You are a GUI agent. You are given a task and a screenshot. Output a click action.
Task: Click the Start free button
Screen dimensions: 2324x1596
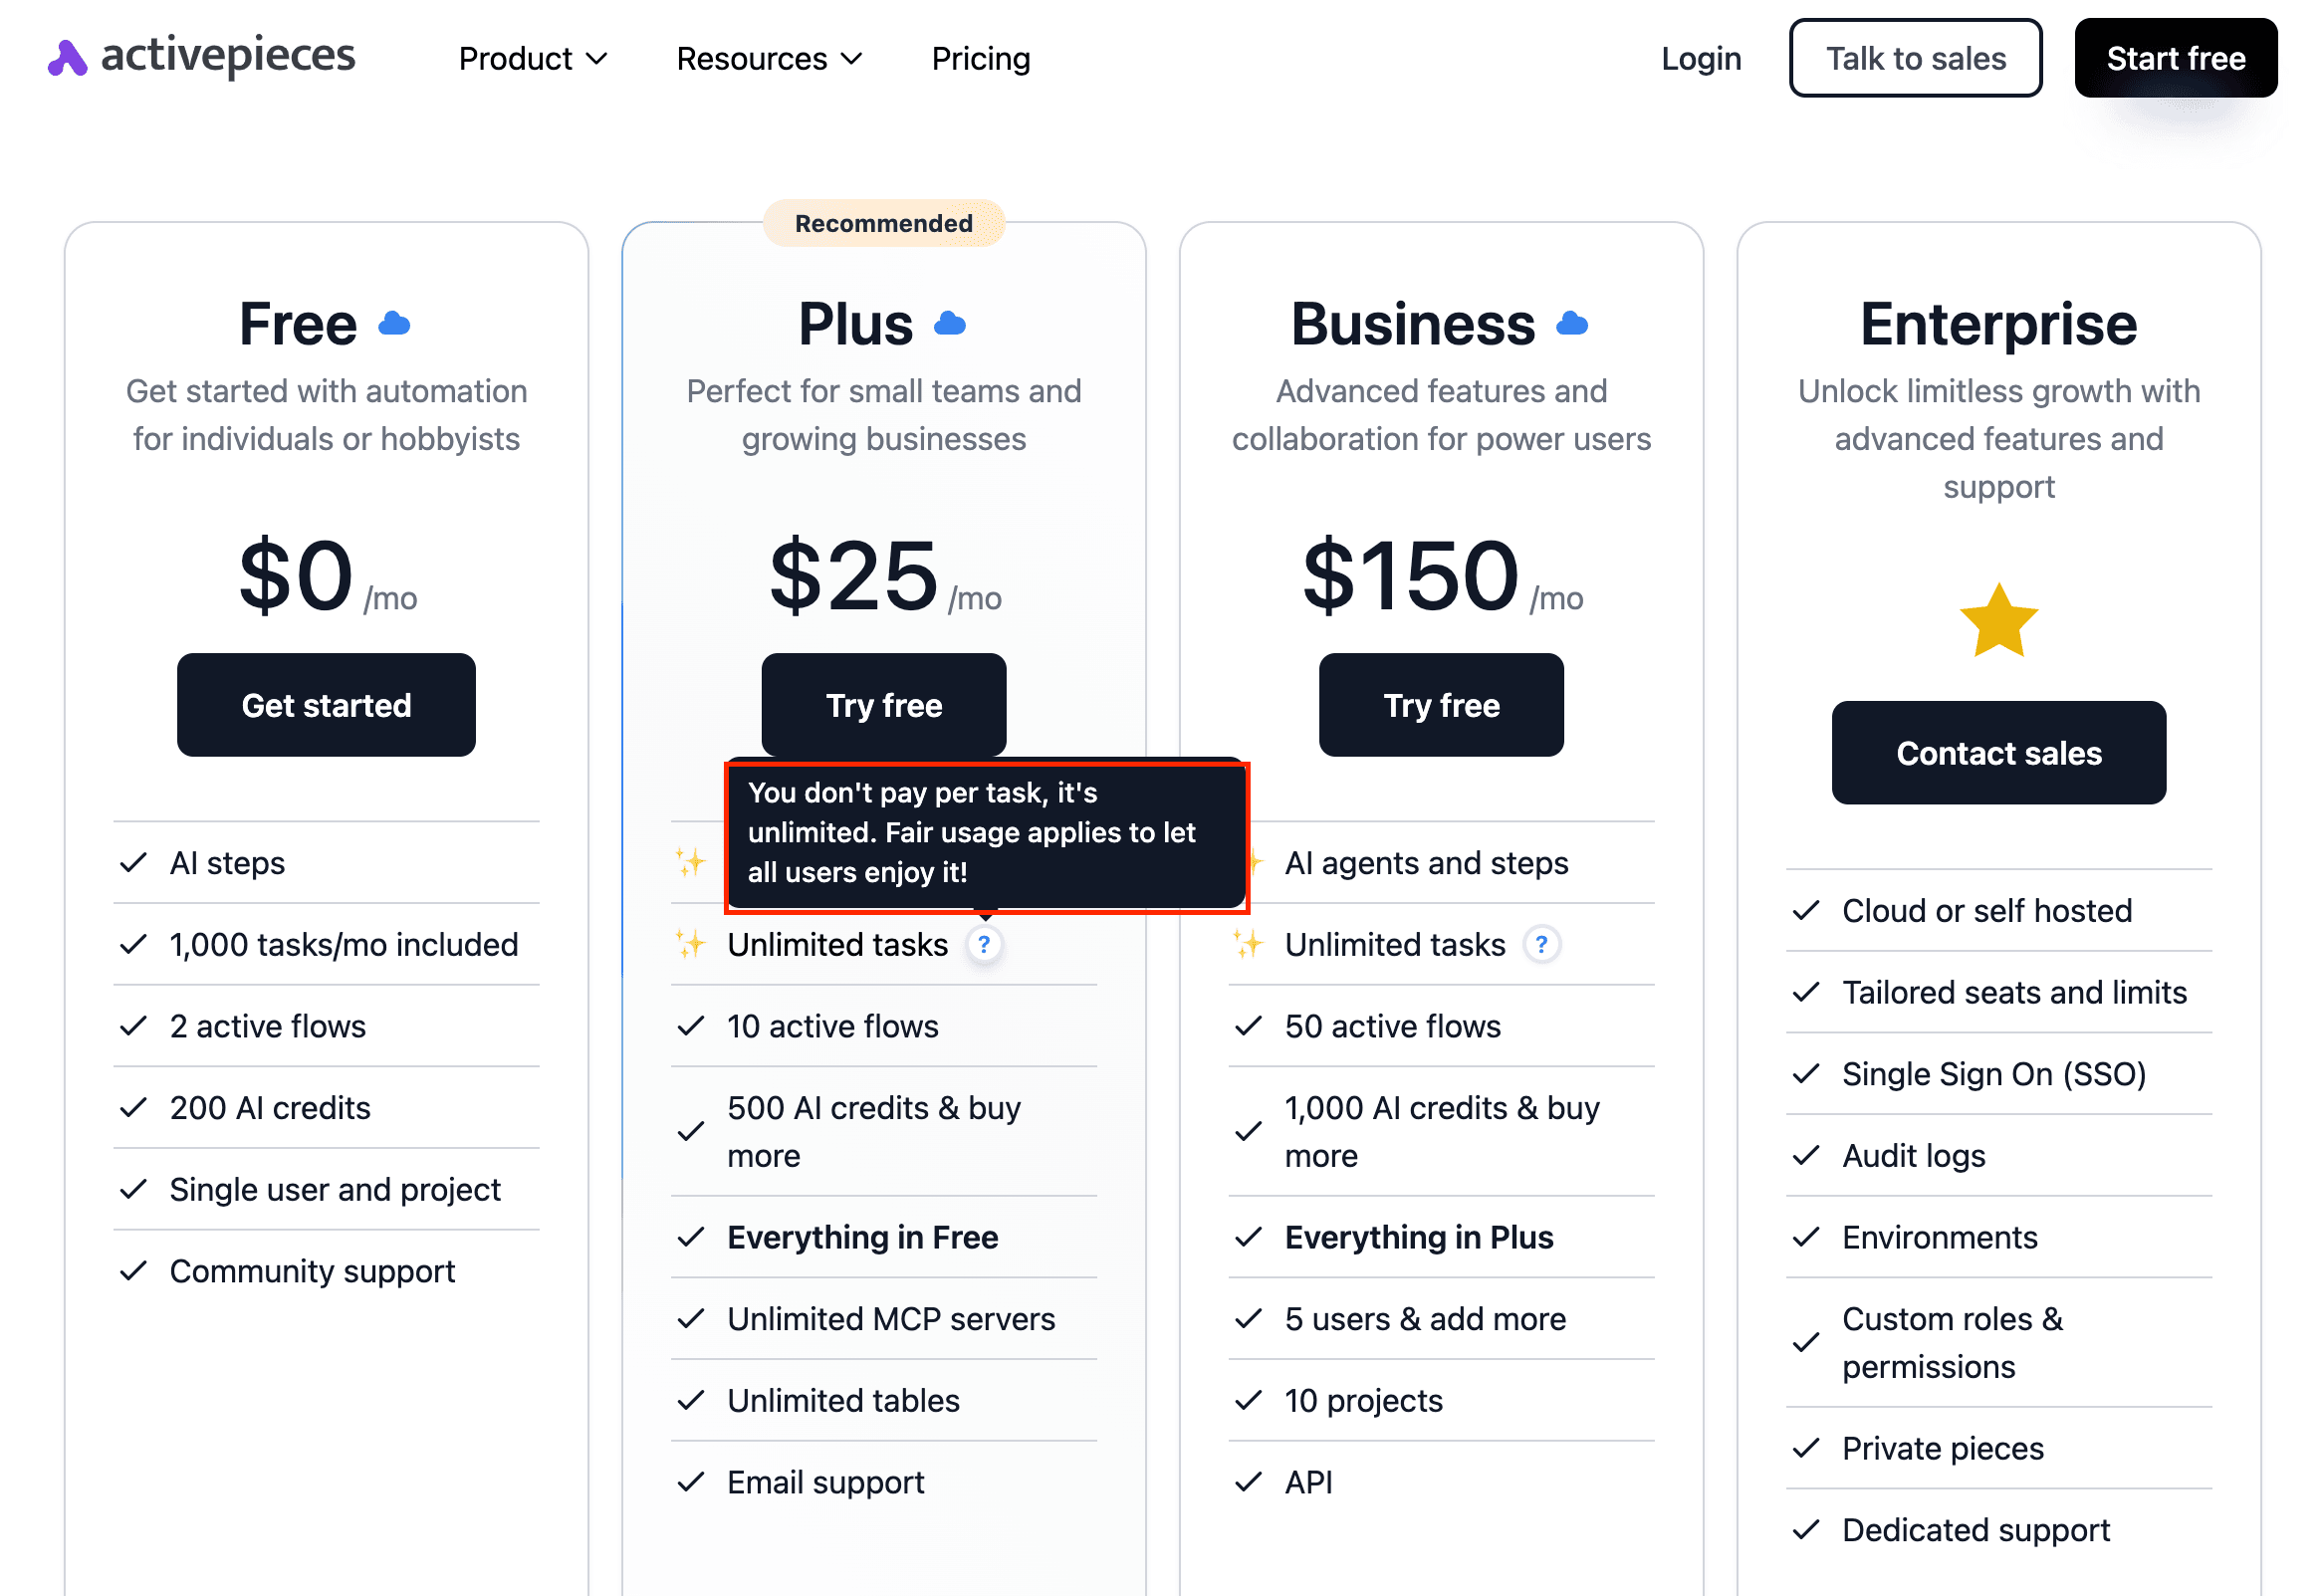tap(2175, 58)
